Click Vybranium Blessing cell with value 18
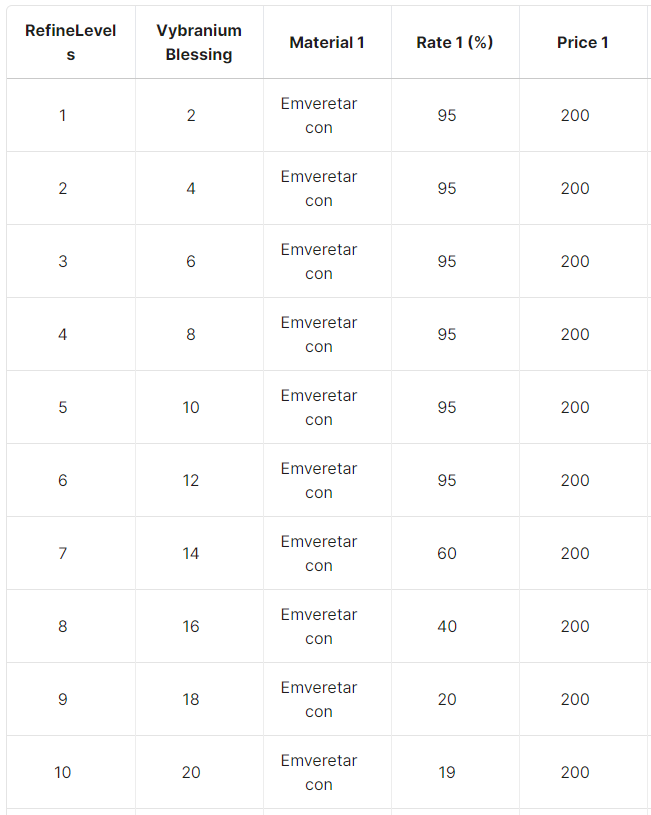The width and height of the screenshot is (651, 815). tap(191, 699)
